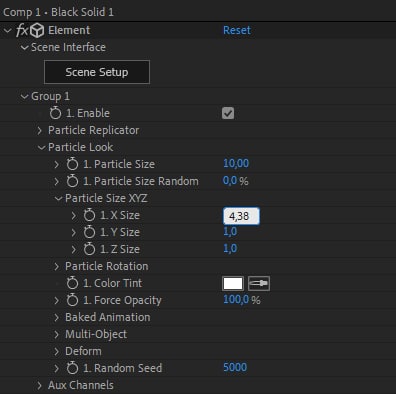
Task: Toggle stopwatch for 1. Y Size
Action: tap(89, 232)
